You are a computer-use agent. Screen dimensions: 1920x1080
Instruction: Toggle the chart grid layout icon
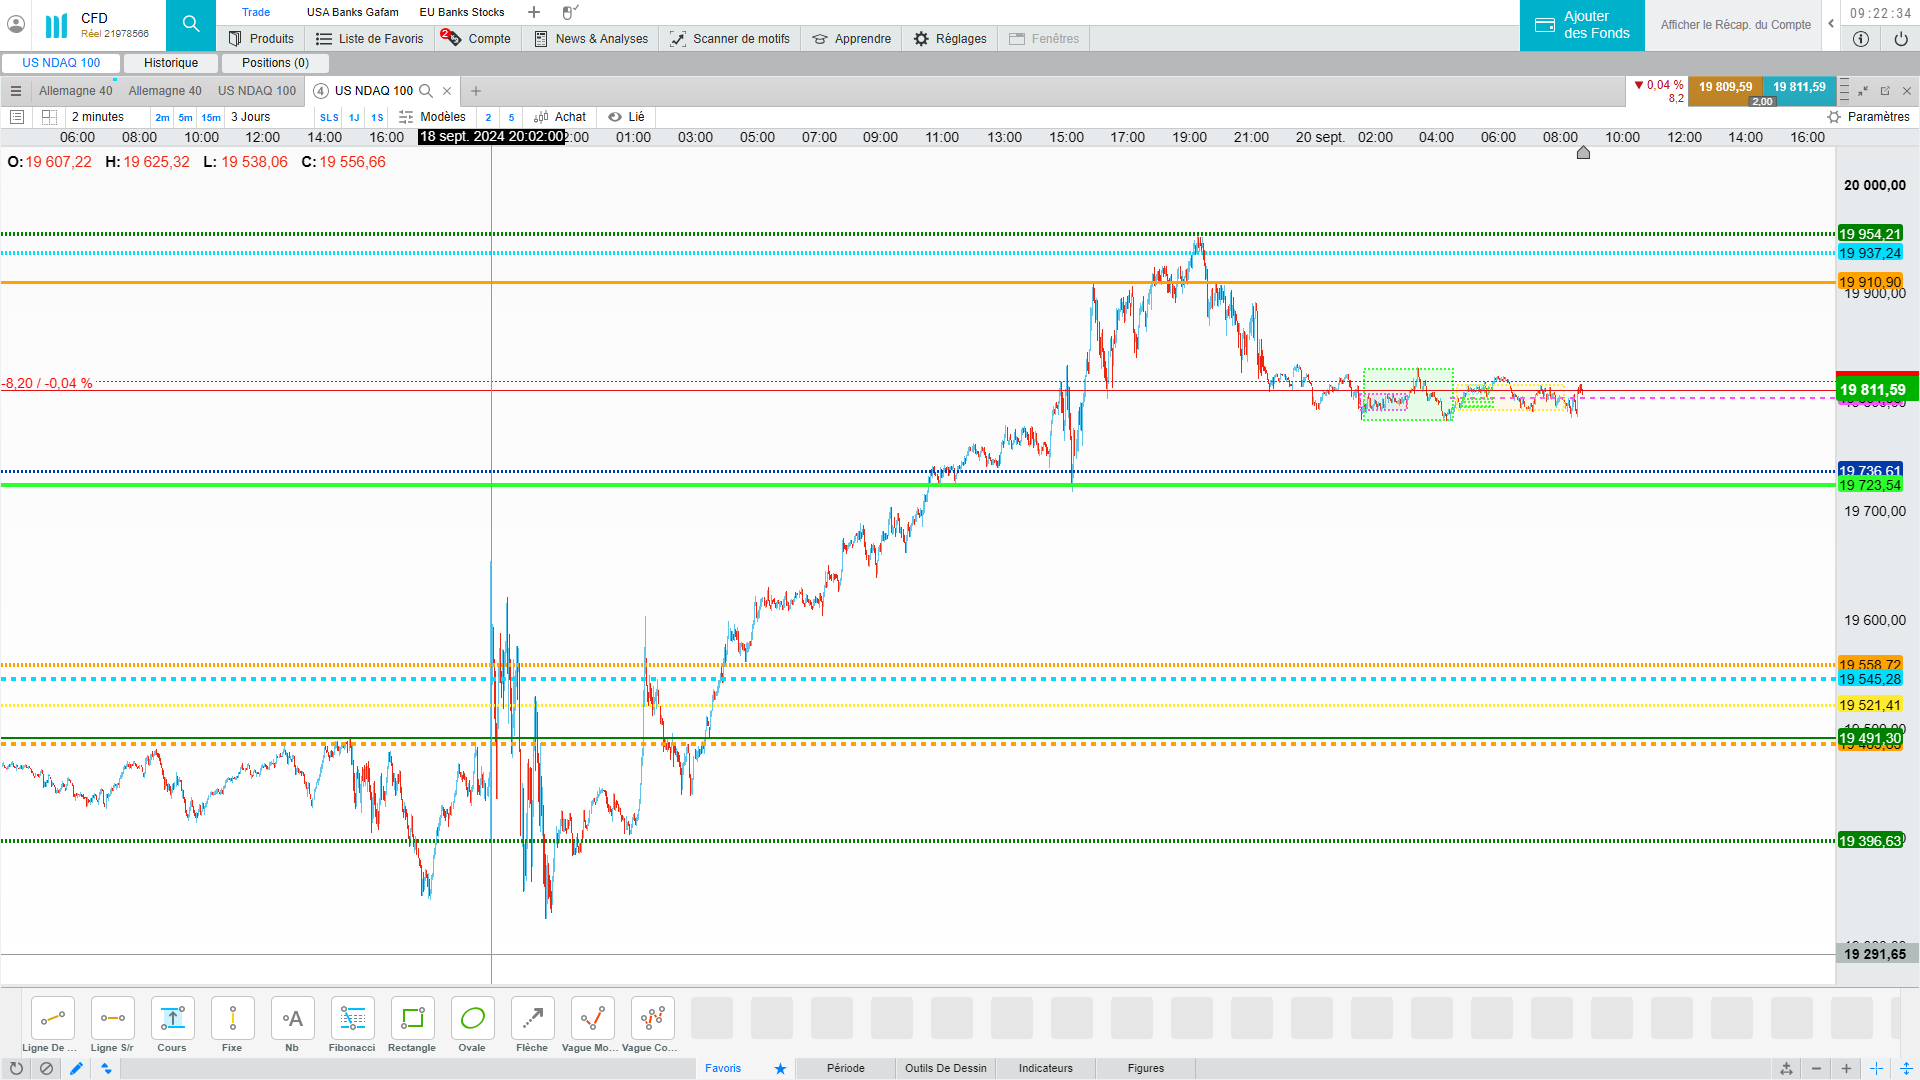tap(49, 117)
